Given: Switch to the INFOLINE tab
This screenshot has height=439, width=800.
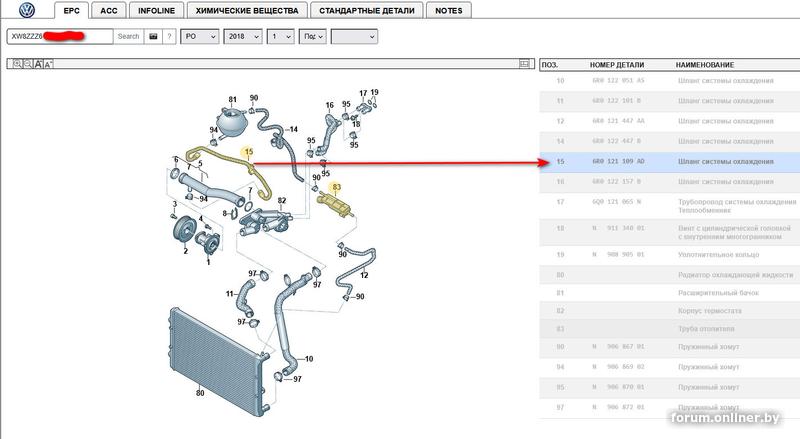Looking at the screenshot, I should (x=156, y=10).
